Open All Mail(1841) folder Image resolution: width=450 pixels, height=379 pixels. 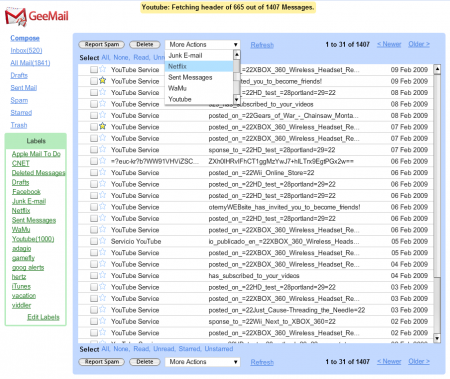pyautogui.click(x=30, y=63)
